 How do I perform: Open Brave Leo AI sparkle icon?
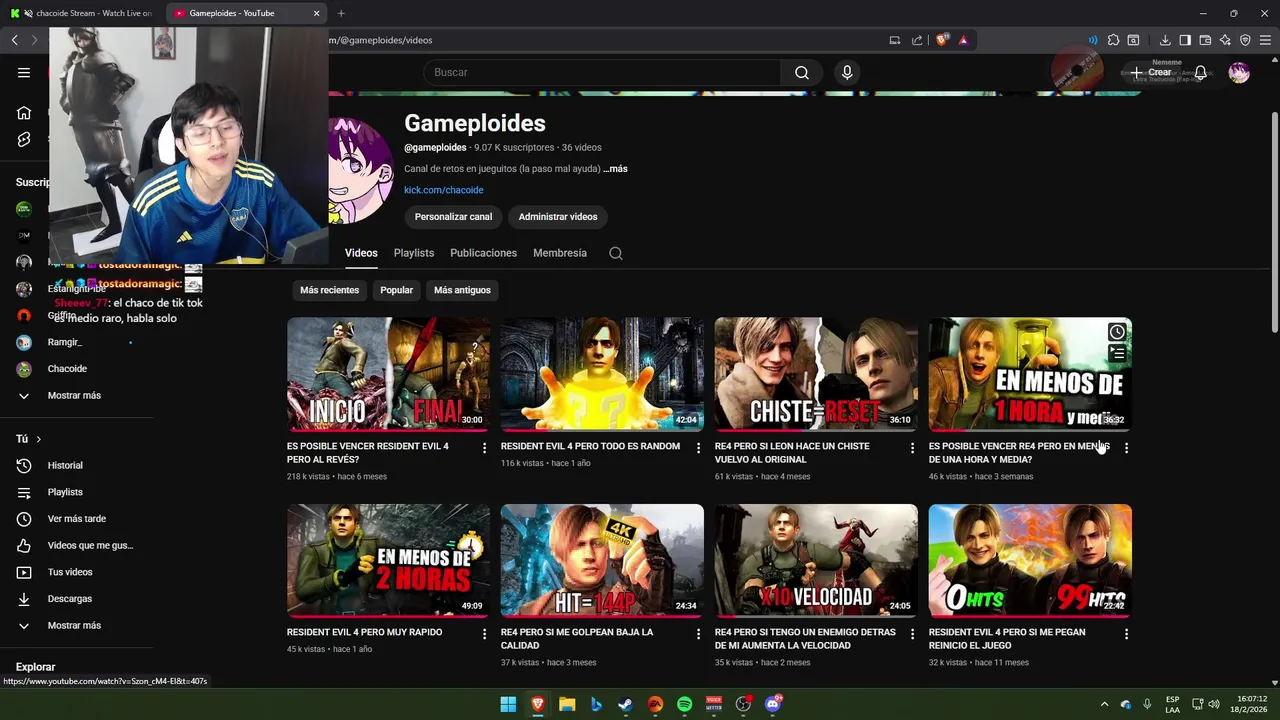(x=1225, y=40)
